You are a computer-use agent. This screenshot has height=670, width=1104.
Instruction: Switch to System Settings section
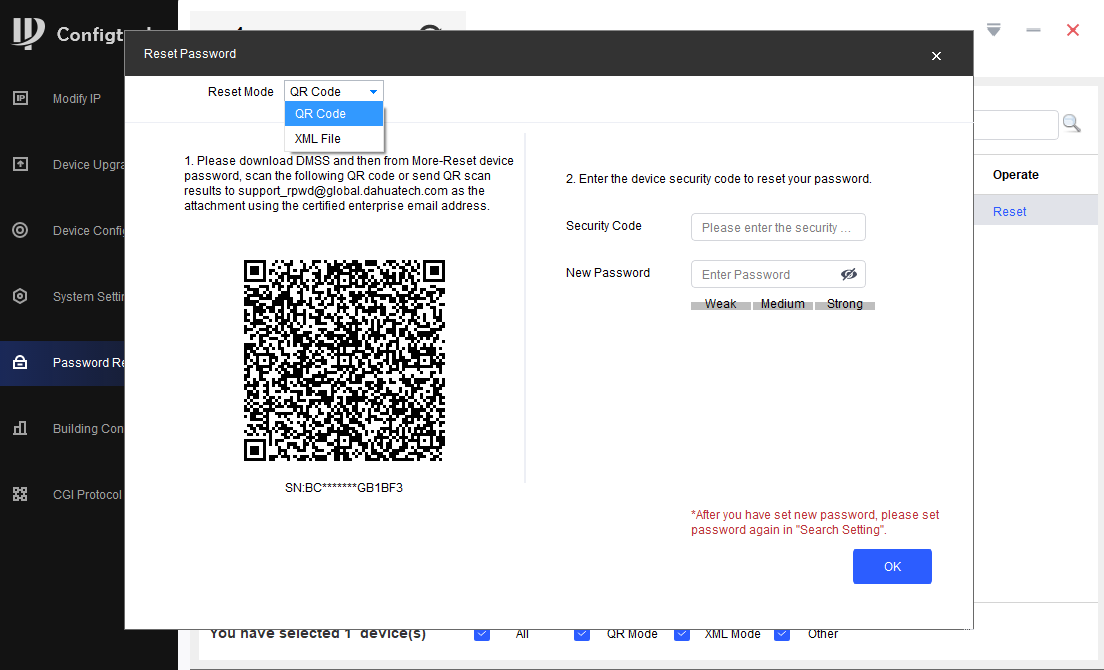[89, 297]
